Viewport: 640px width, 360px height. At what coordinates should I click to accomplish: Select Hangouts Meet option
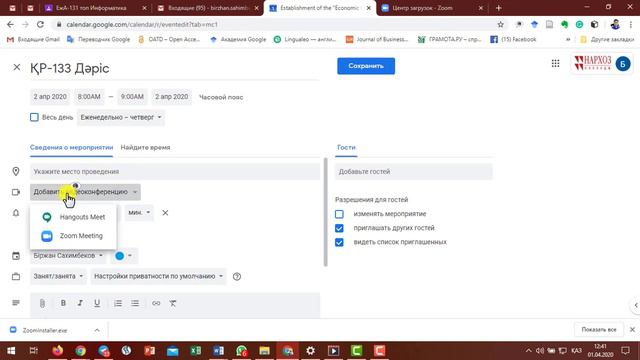point(73,217)
